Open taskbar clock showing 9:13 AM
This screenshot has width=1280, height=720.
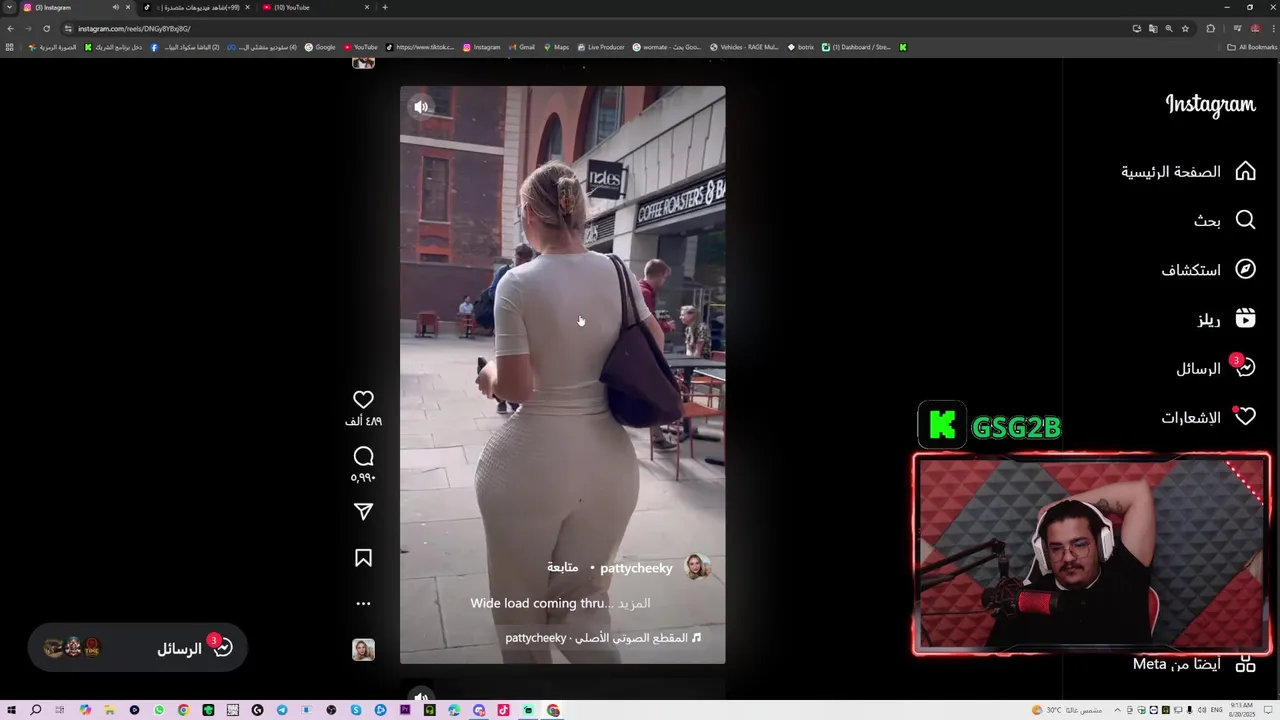(x=1241, y=710)
